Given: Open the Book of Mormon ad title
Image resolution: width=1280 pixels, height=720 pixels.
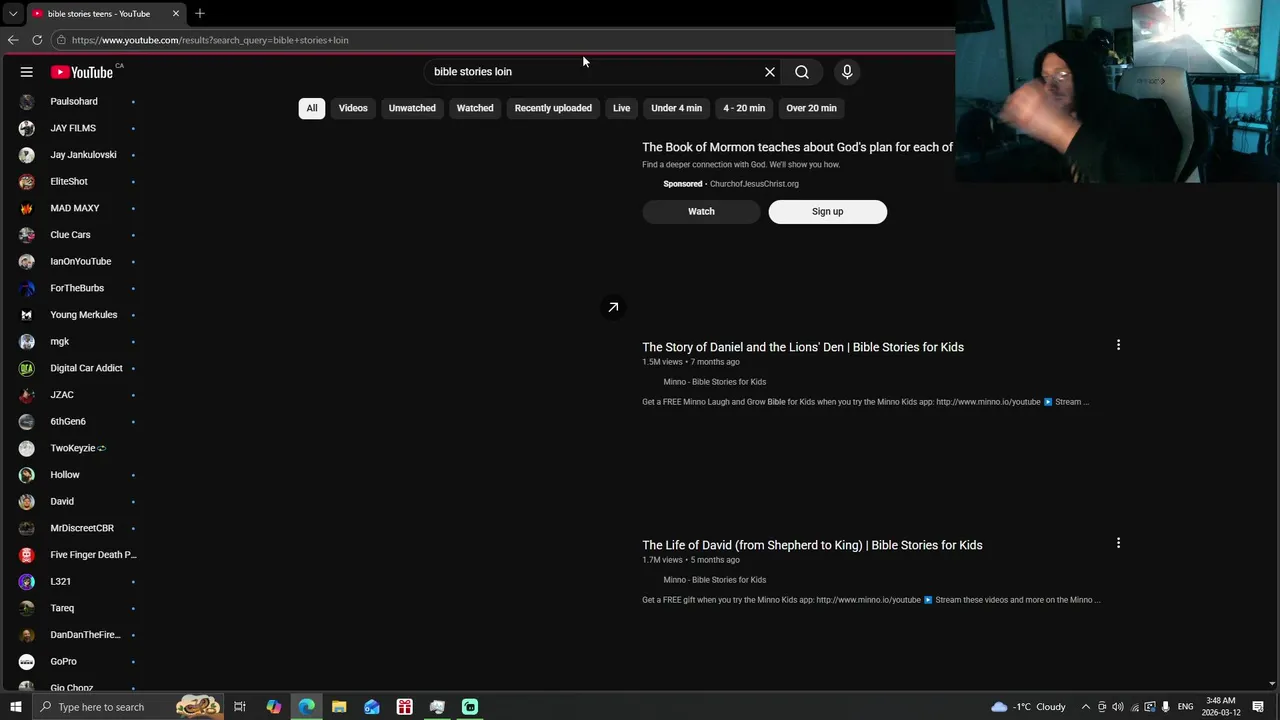Looking at the screenshot, I should (797, 147).
